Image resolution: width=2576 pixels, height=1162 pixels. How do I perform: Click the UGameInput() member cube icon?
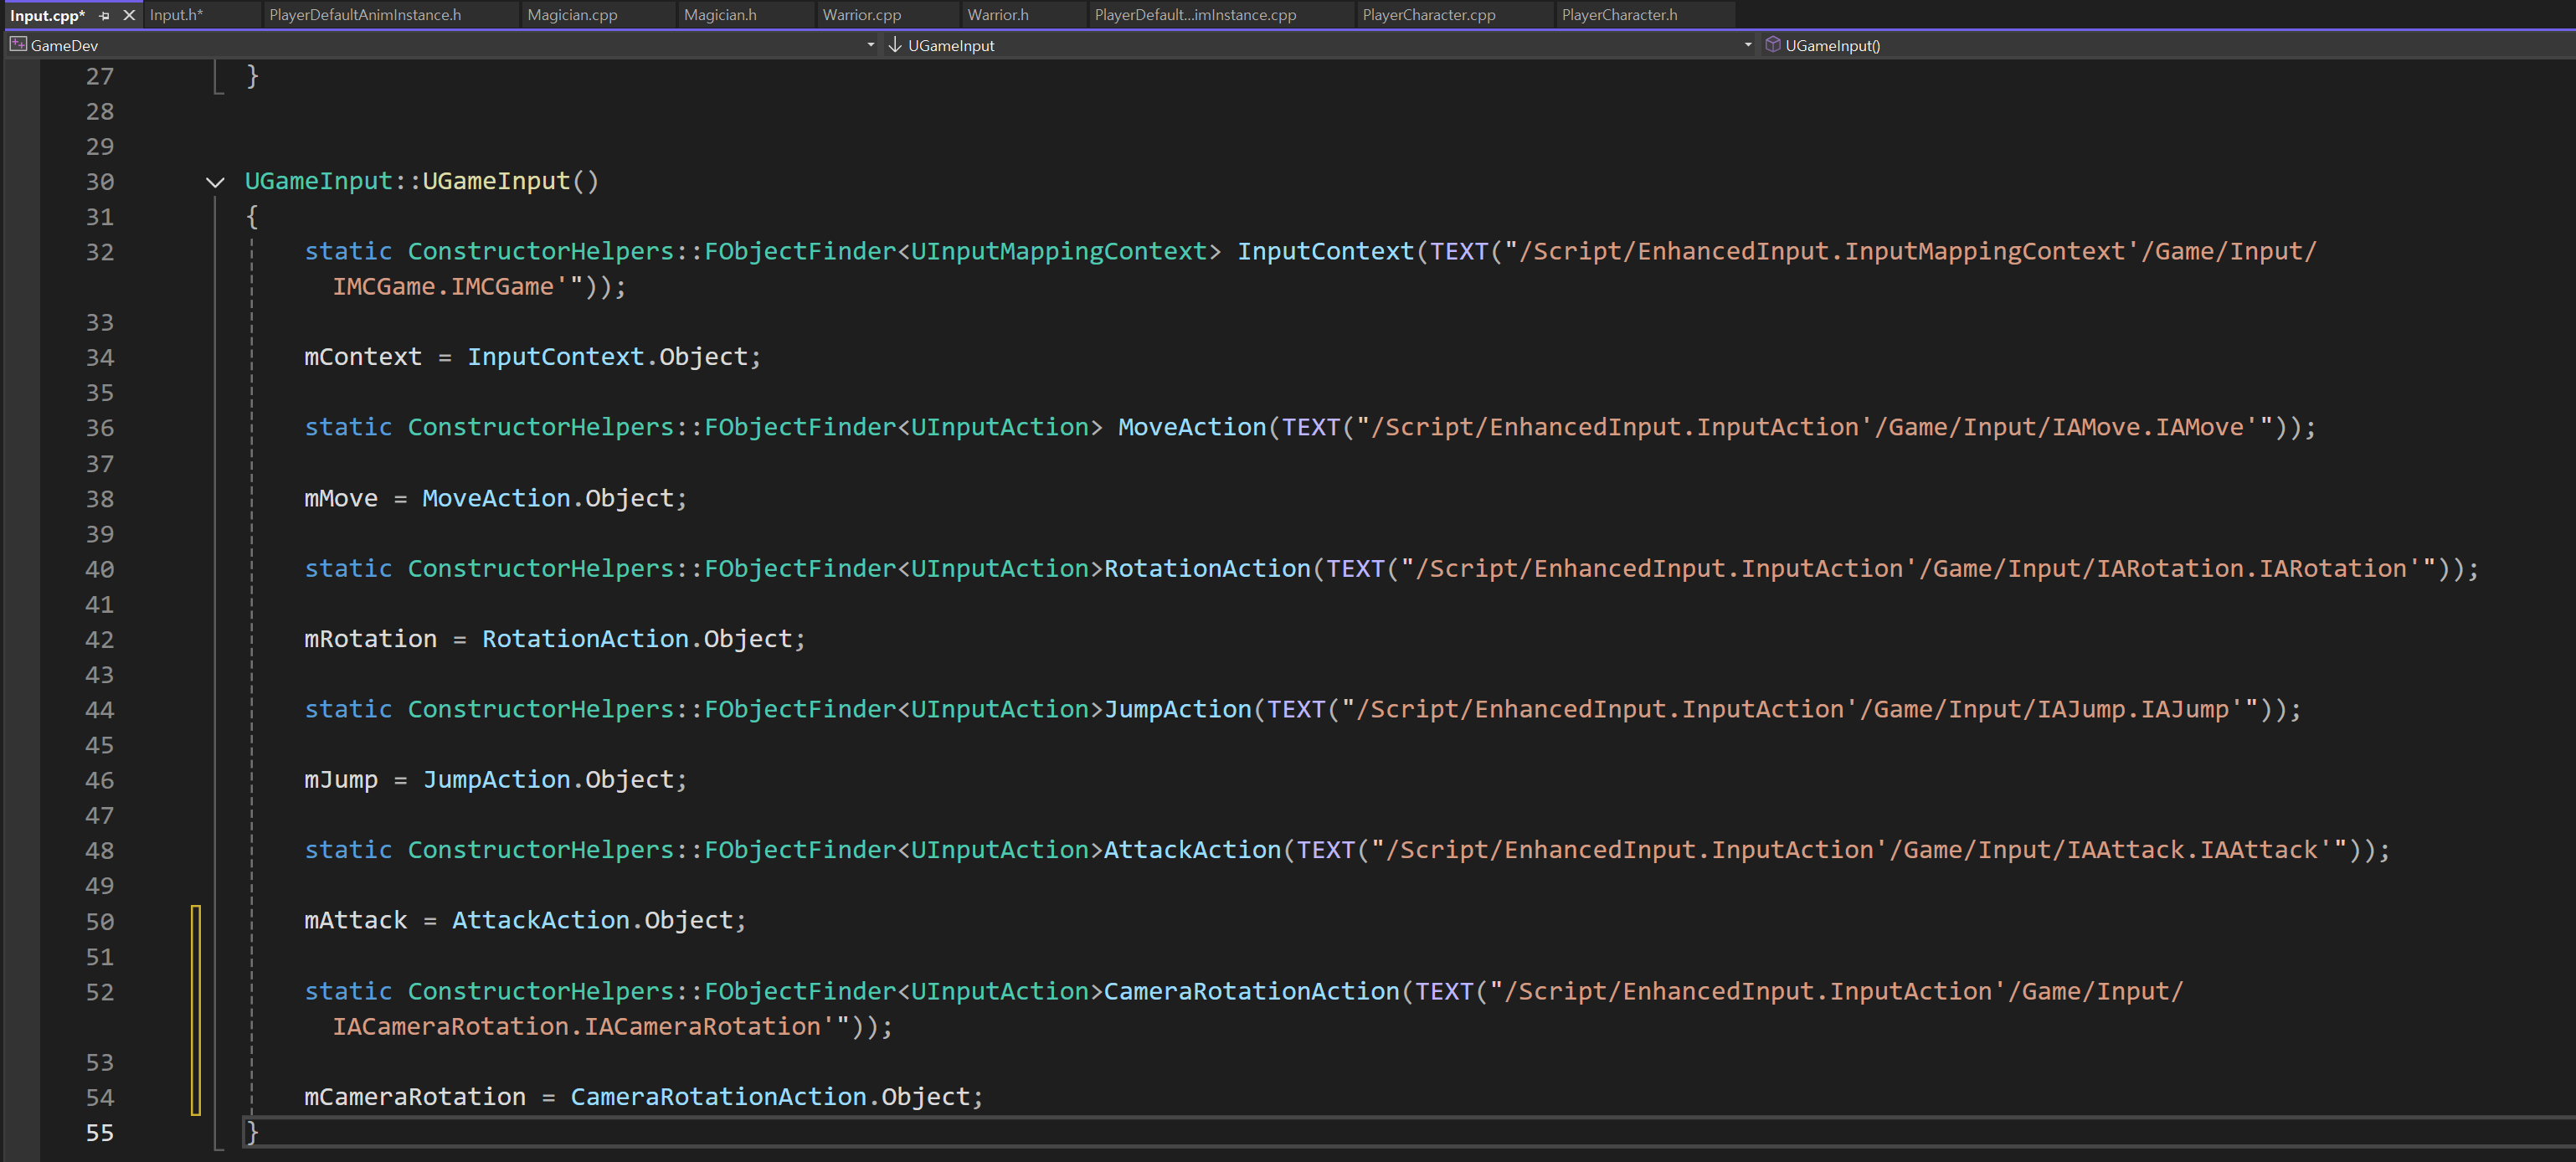tap(1772, 45)
